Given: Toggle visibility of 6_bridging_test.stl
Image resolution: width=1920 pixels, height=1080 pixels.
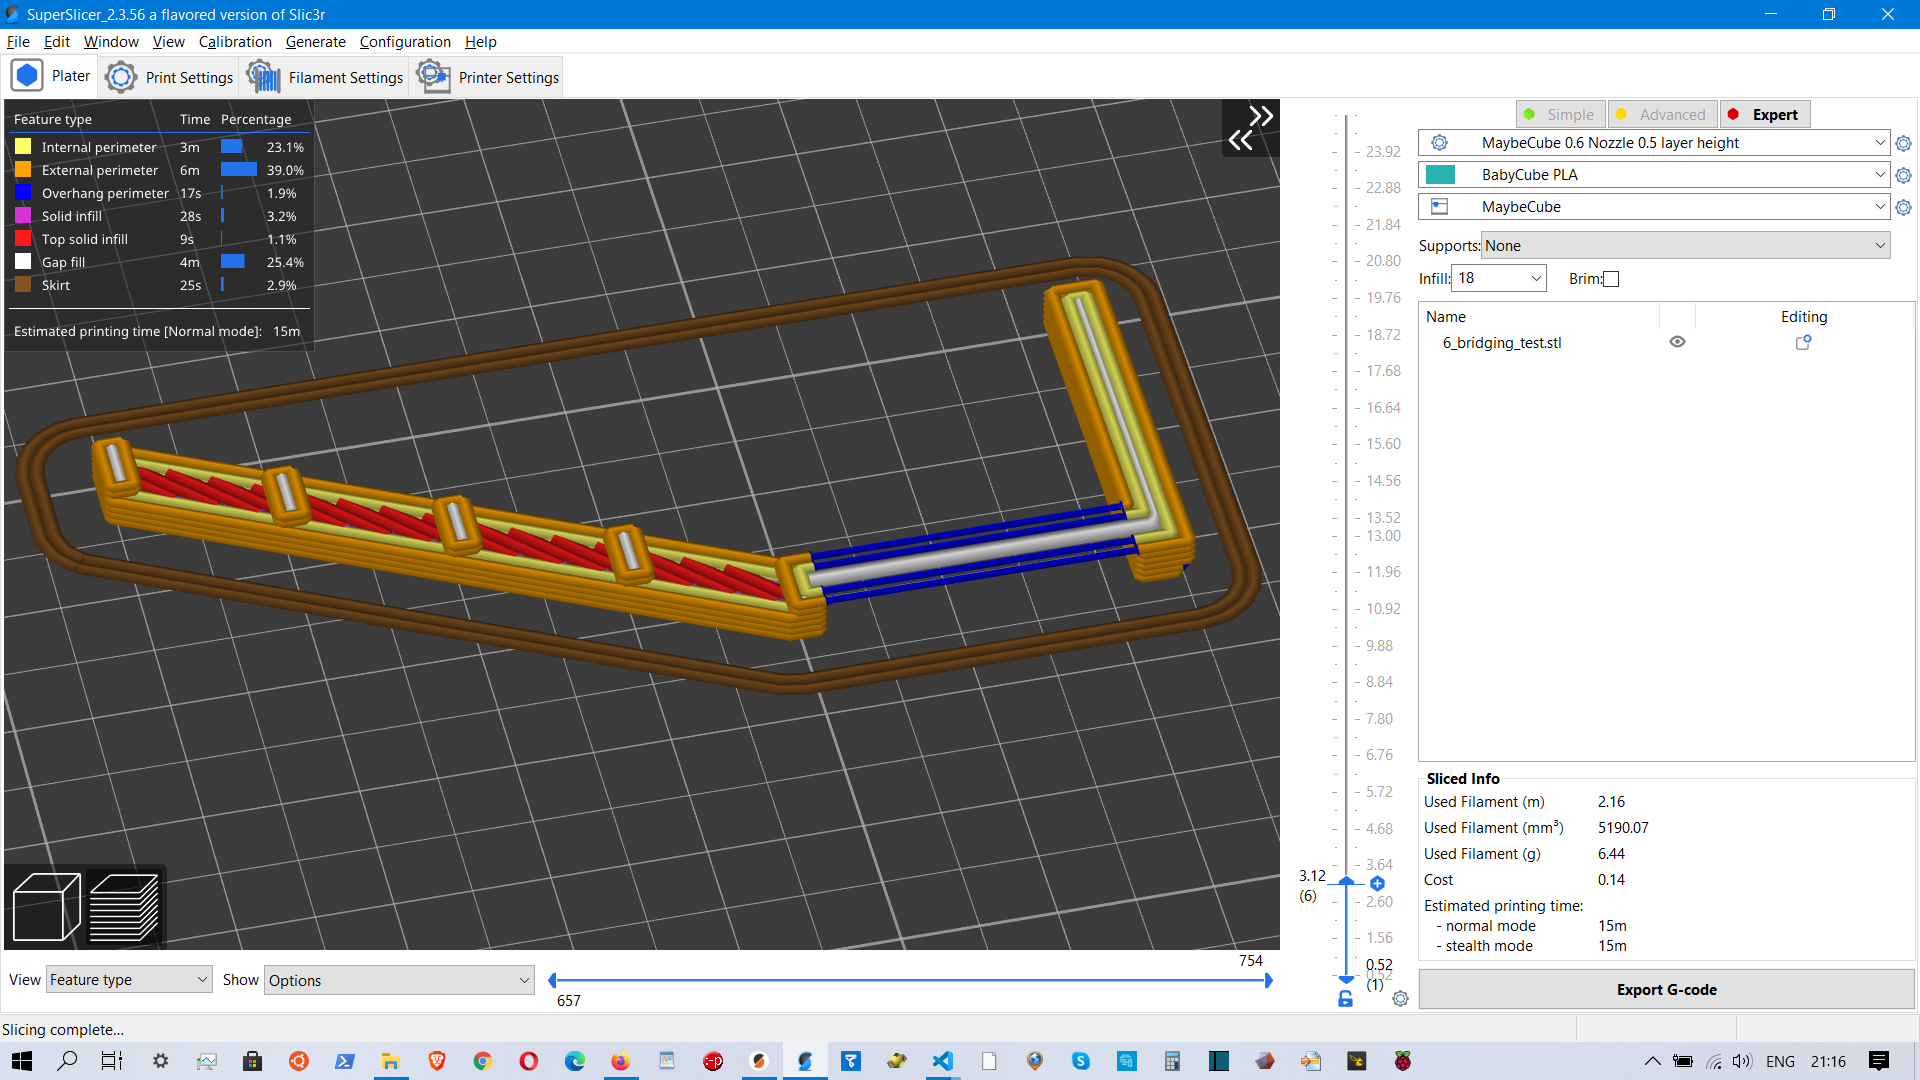Looking at the screenshot, I should click(x=1677, y=342).
